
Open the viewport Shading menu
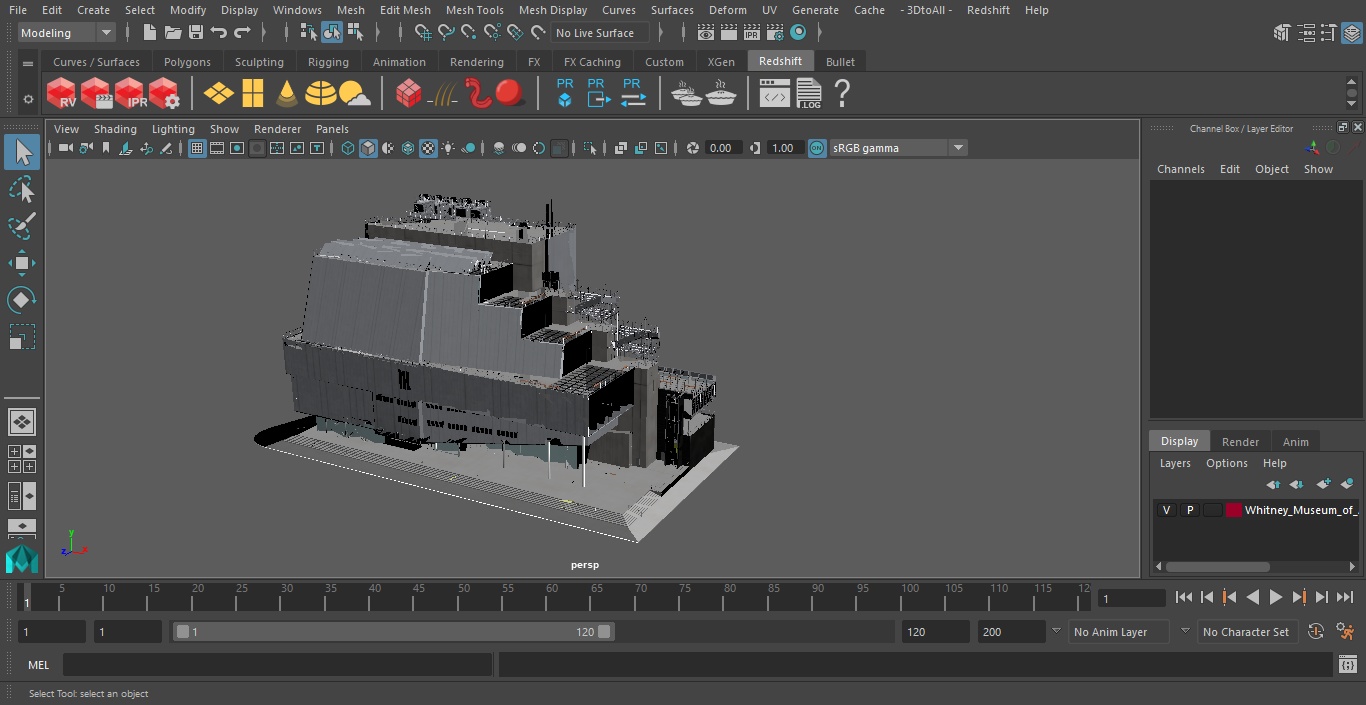pyautogui.click(x=115, y=129)
